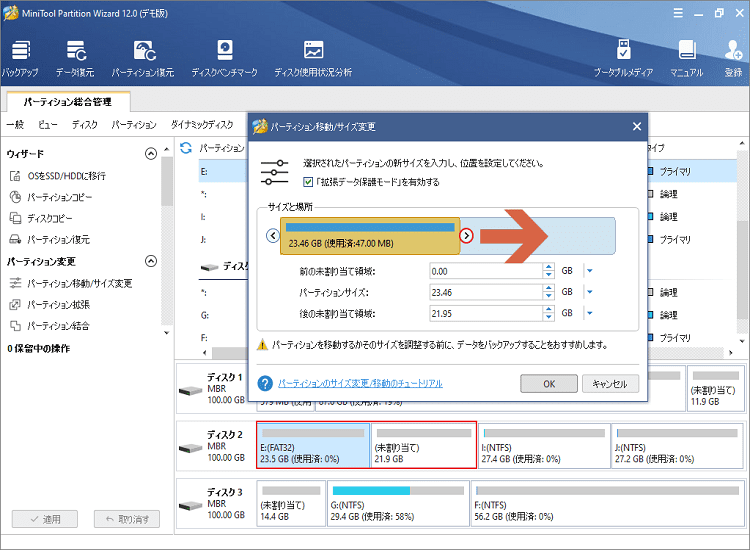Open the General (一般) menu
Image resolution: width=750 pixels, height=550 pixels.
coord(15,125)
